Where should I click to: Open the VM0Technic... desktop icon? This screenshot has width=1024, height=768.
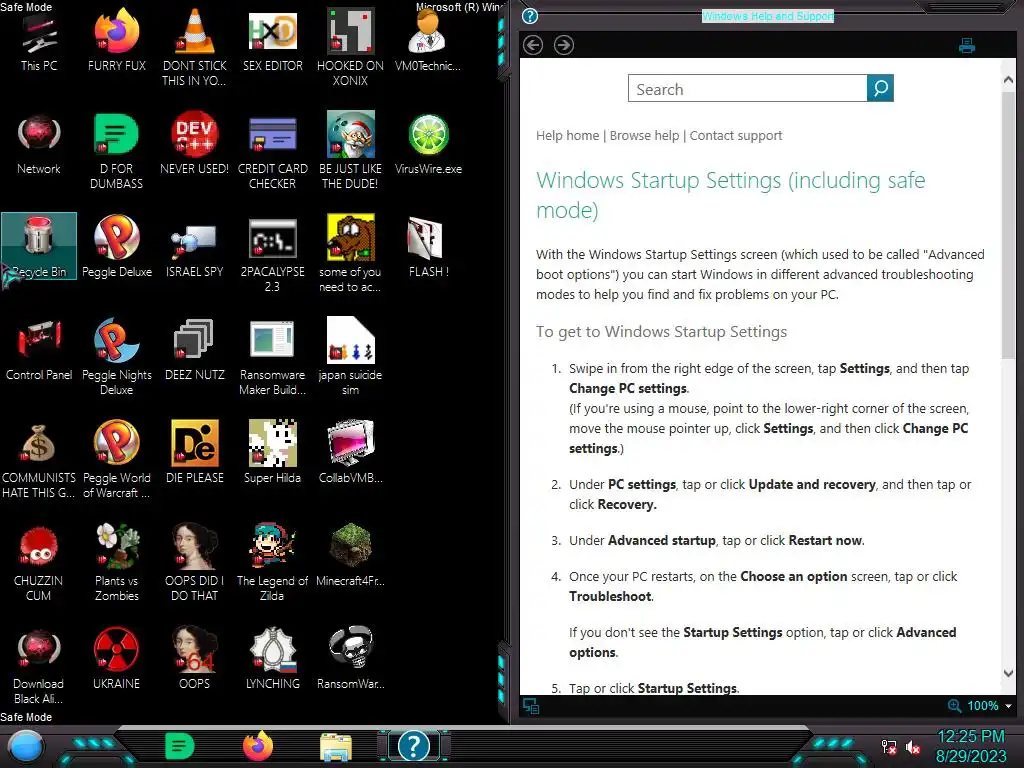(428, 40)
